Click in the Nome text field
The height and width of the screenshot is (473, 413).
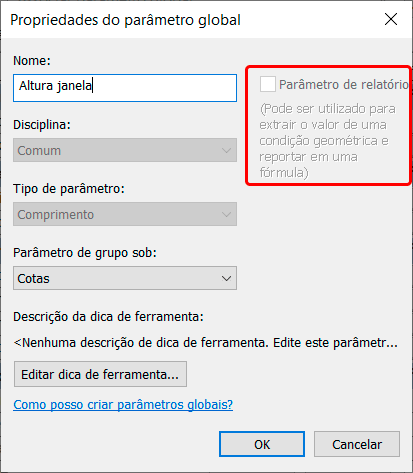pyautogui.click(x=125, y=88)
